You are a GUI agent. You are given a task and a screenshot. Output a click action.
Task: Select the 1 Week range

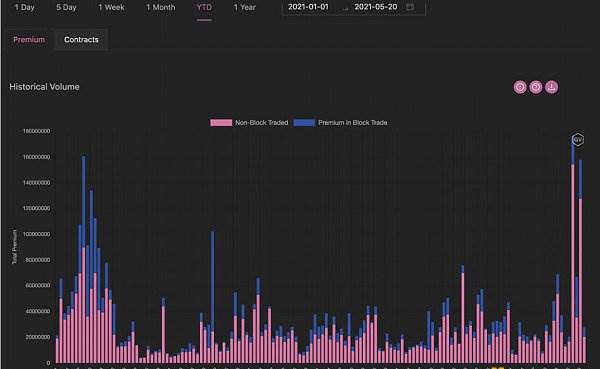click(x=111, y=7)
